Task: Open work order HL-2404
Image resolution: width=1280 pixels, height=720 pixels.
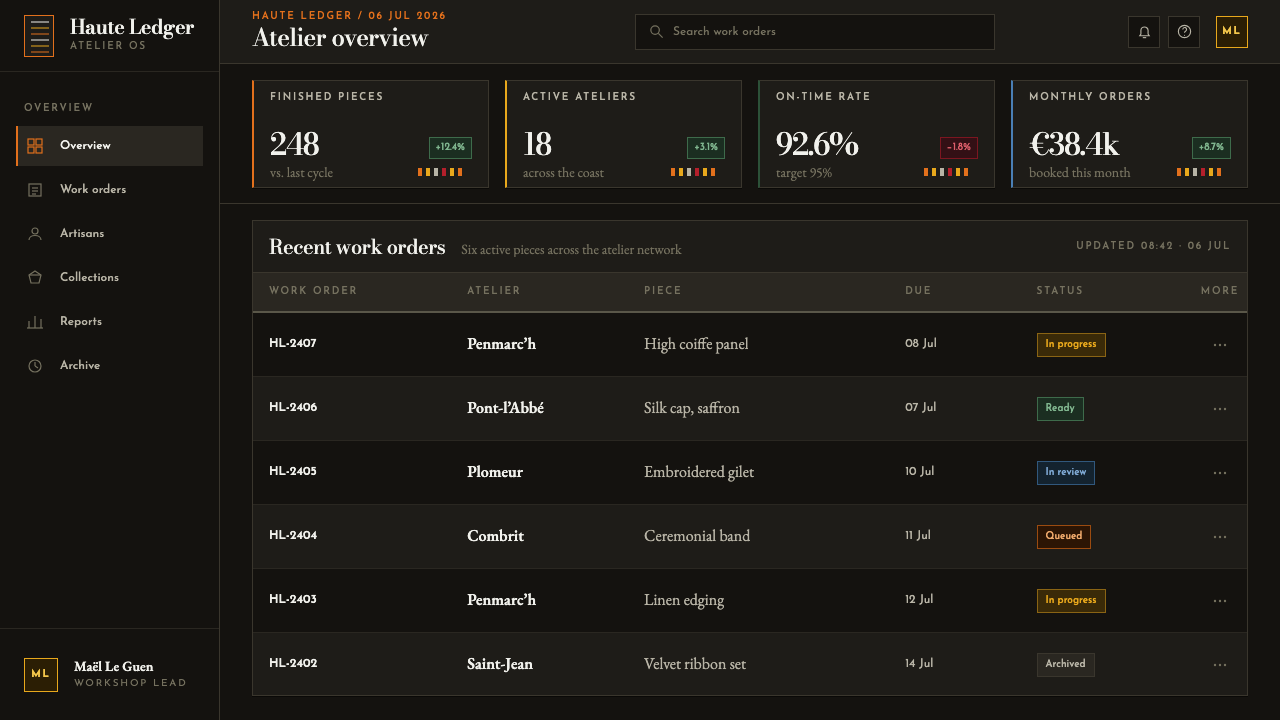Action: [293, 536]
